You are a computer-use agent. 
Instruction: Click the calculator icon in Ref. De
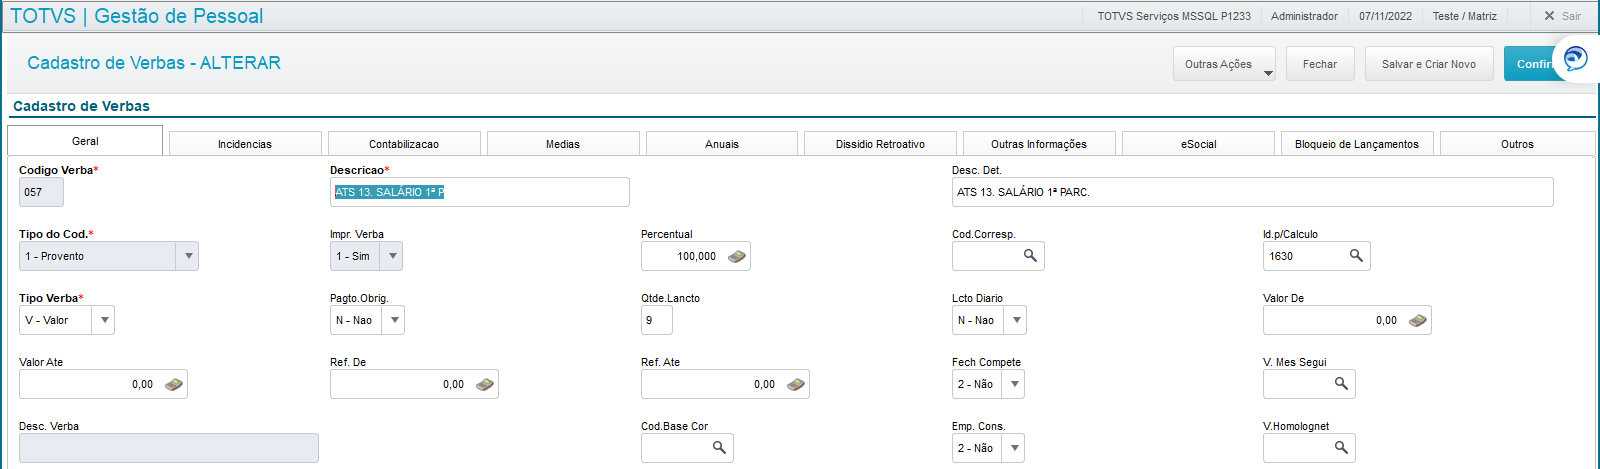point(485,385)
